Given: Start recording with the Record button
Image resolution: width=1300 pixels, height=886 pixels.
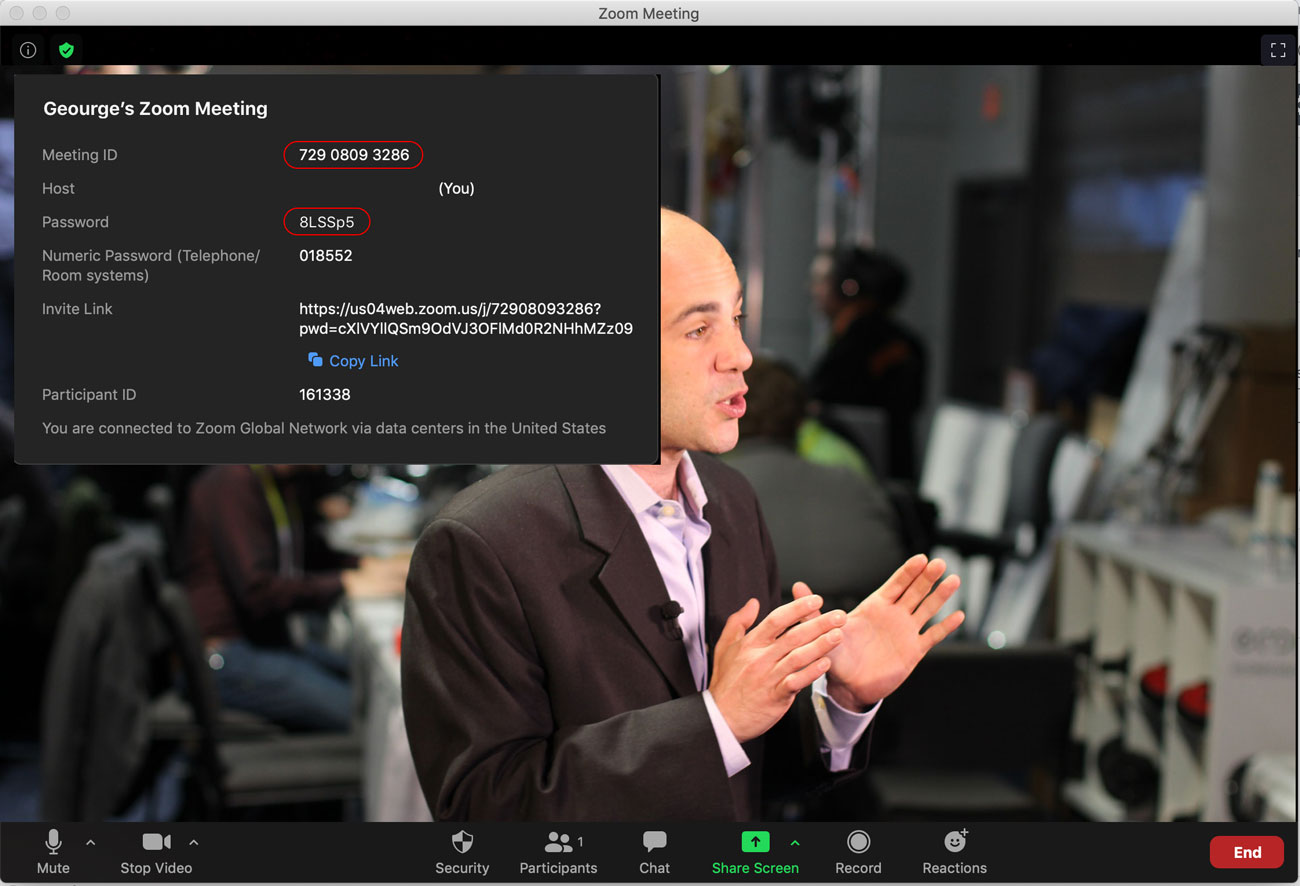Looking at the screenshot, I should 858,853.
